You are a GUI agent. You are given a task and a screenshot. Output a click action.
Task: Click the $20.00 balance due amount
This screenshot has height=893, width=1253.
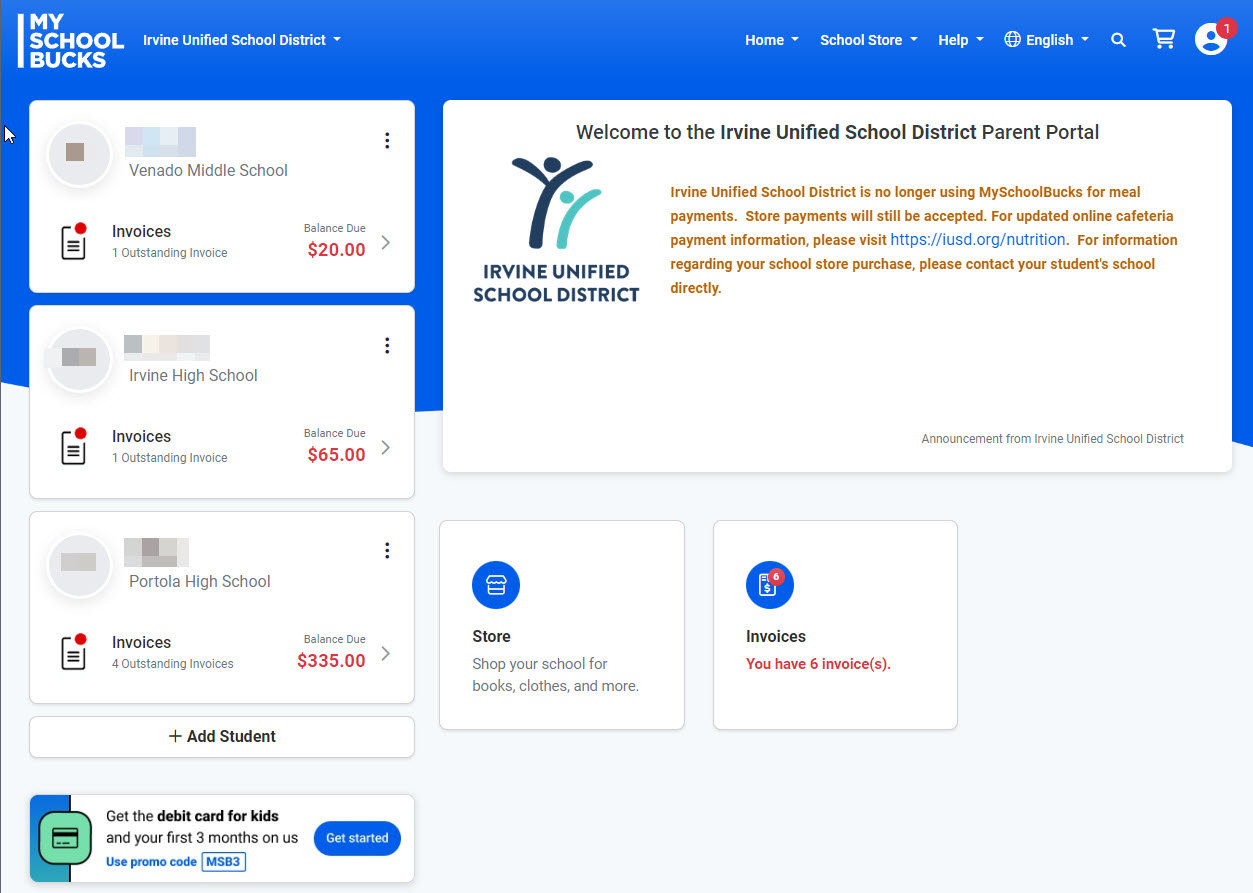pos(336,250)
